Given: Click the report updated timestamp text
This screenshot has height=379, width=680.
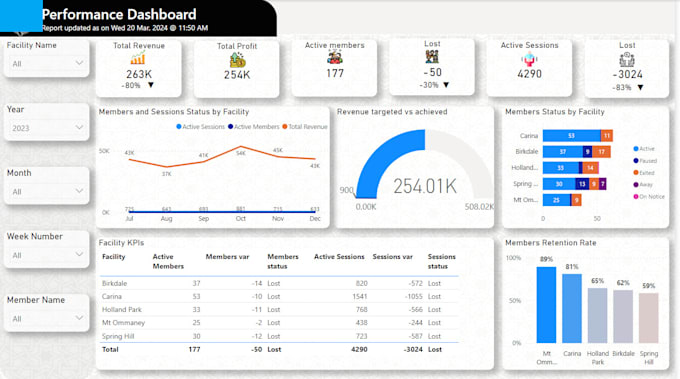Looking at the screenshot, I should click(x=125, y=28).
